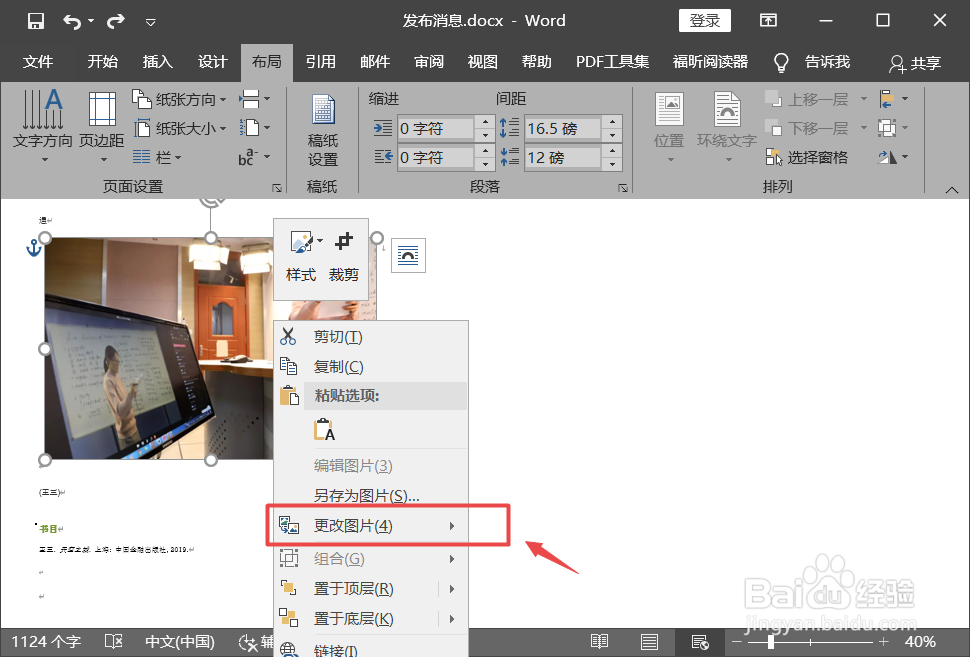This screenshot has width=970, height=657.
Task: Collapse the ribbon with the chevron
Action: (x=951, y=190)
